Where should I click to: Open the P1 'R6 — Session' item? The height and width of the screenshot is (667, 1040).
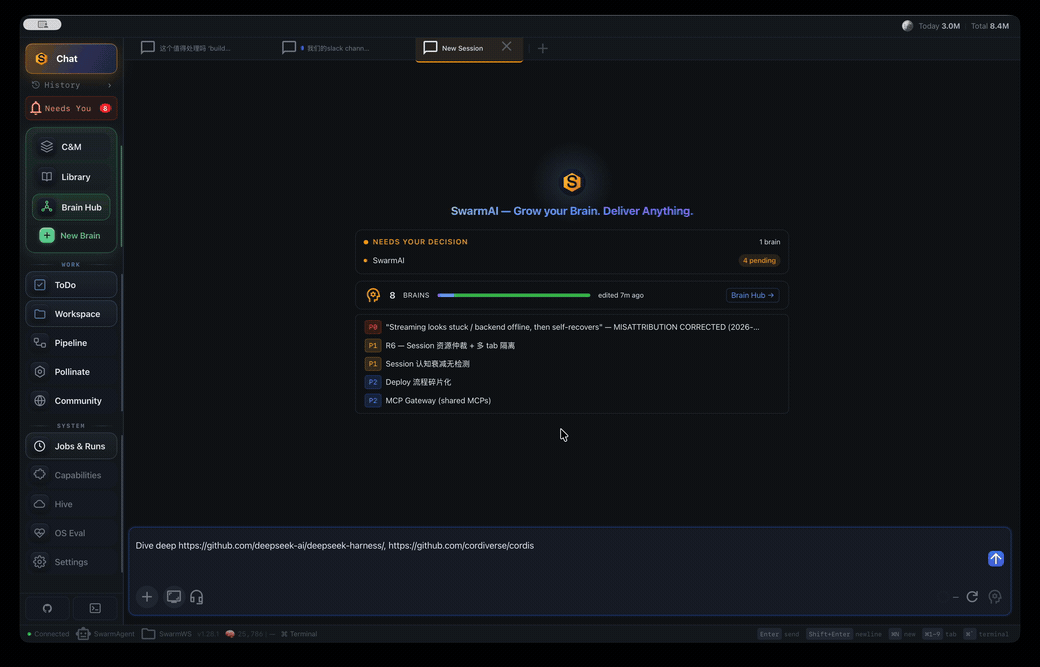pyautogui.click(x=572, y=345)
